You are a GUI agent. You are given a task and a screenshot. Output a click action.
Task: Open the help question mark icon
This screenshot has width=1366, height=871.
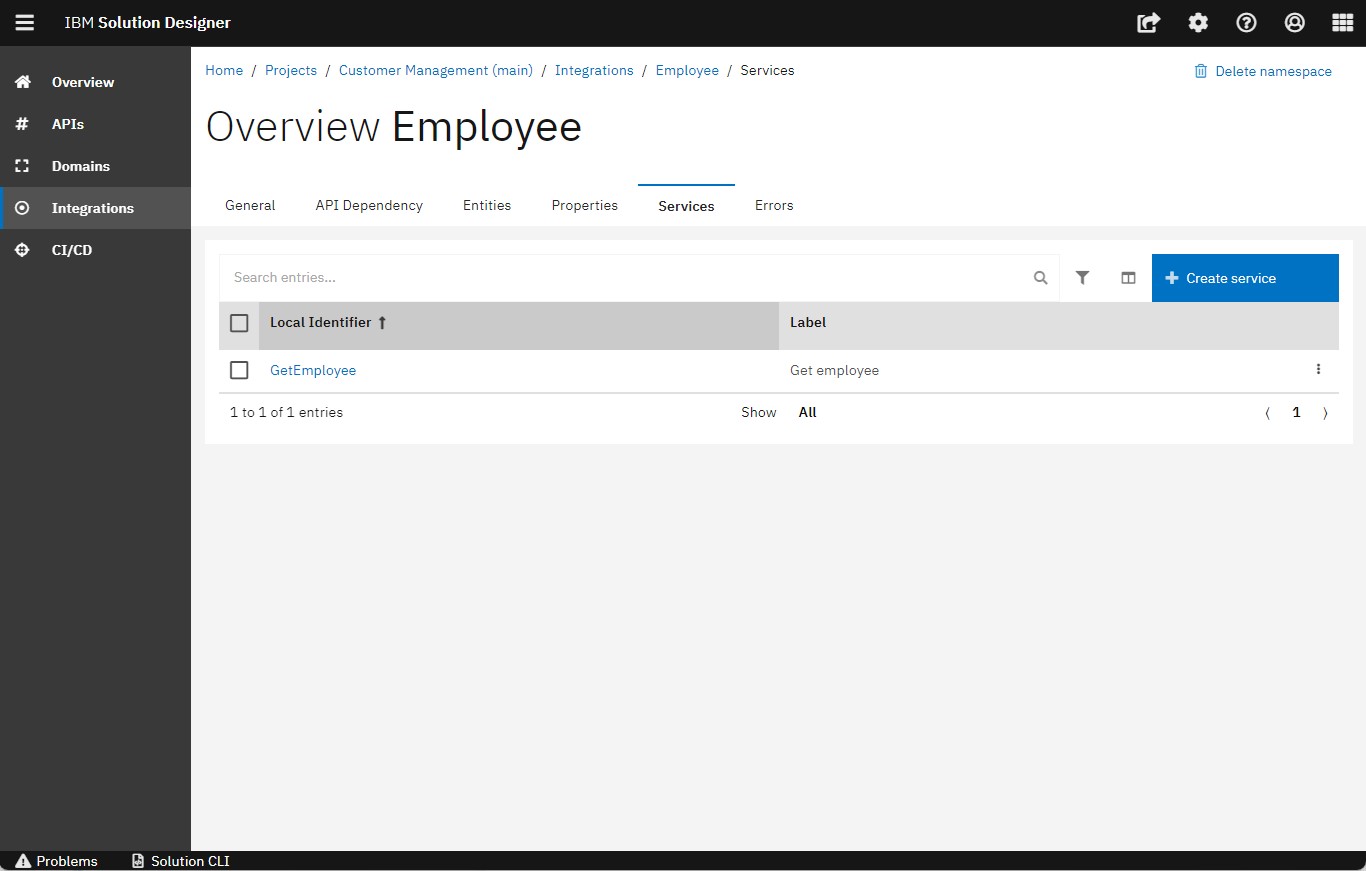pos(1246,23)
